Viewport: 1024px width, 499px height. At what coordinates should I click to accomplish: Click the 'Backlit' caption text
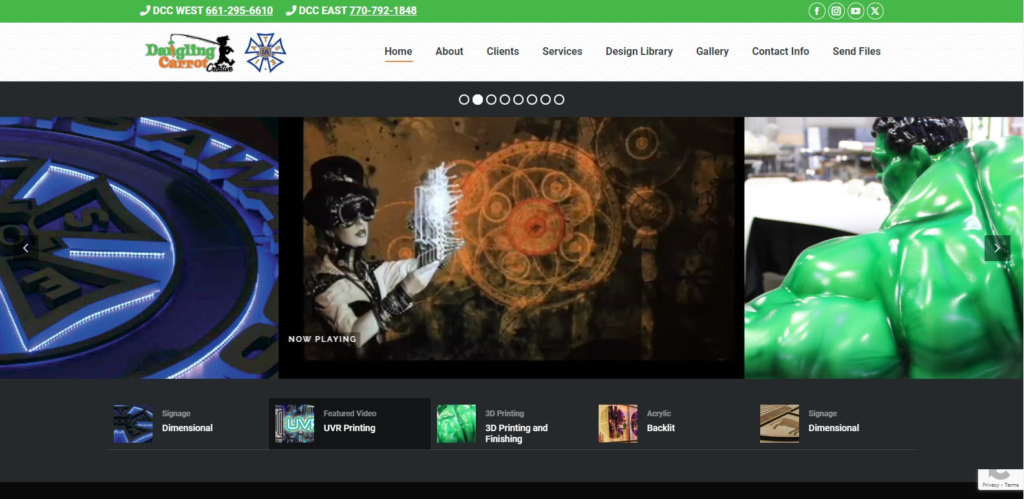coord(661,428)
